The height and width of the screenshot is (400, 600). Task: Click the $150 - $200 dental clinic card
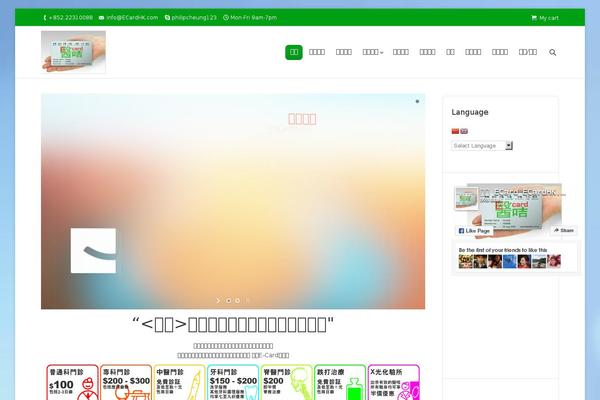(x=233, y=382)
